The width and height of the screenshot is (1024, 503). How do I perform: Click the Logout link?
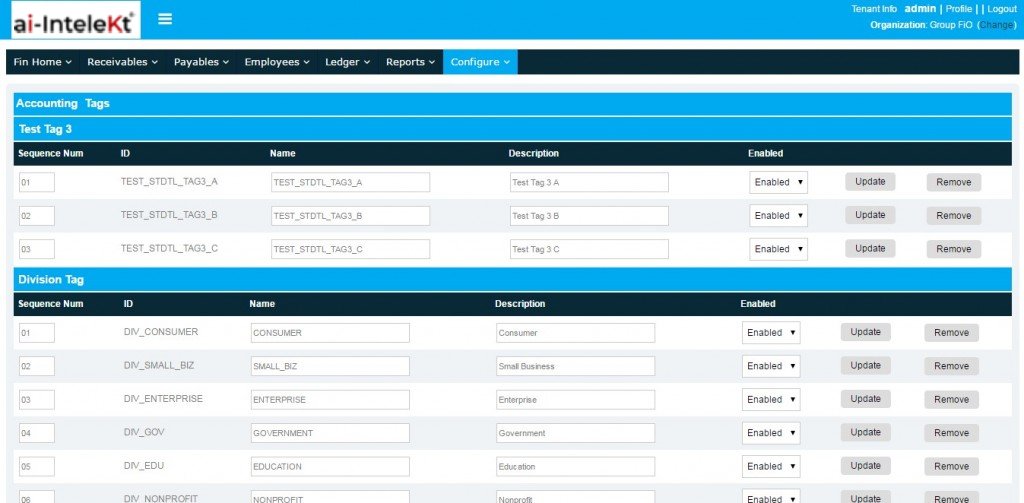(1002, 9)
